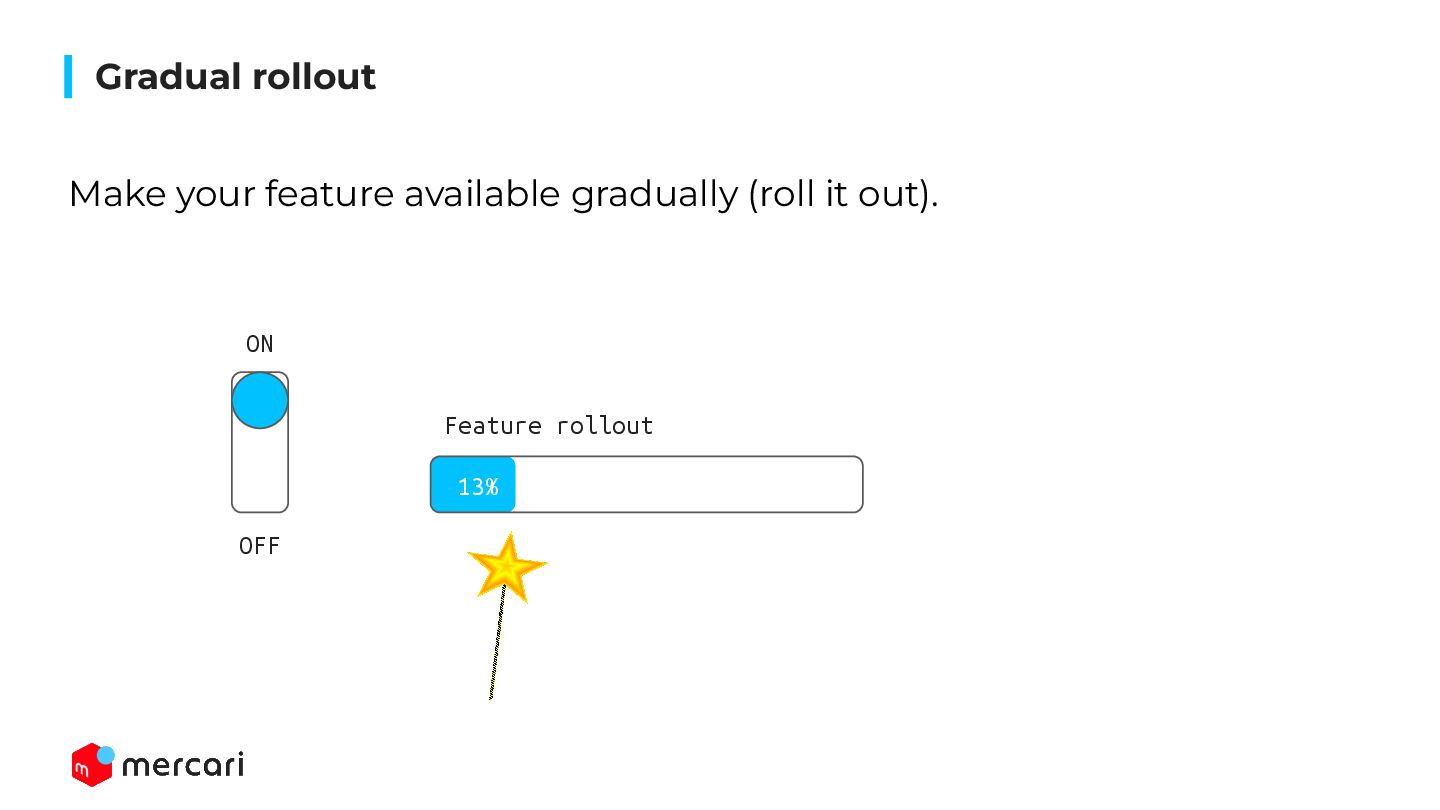Click the yellow star on the magic wand
1440x810 pixels.
tap(507, 568)
